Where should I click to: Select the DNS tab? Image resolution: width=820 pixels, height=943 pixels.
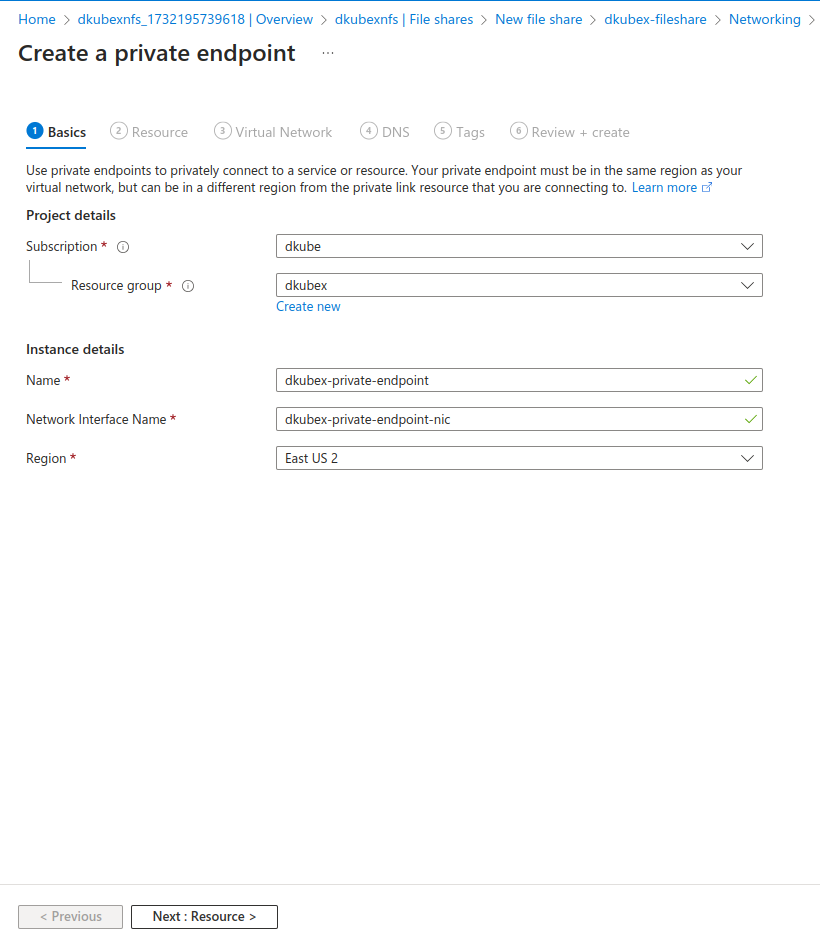[385, 132]
